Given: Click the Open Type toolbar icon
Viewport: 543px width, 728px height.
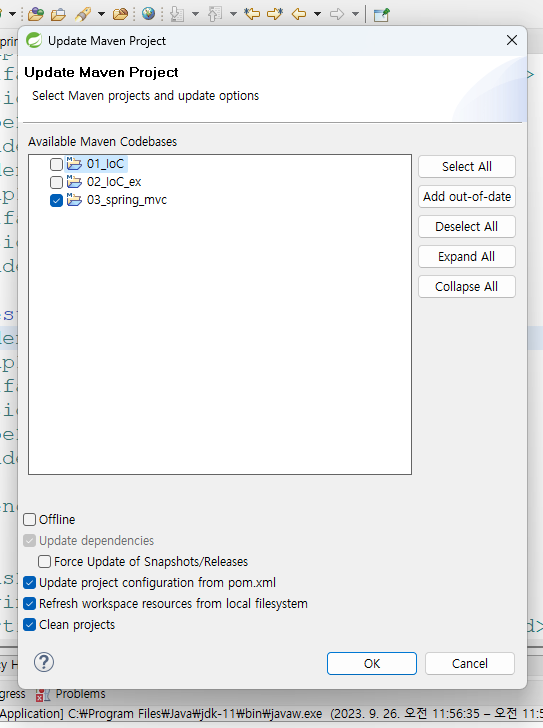Looking at the screenshot, I should tap(36, 14).
